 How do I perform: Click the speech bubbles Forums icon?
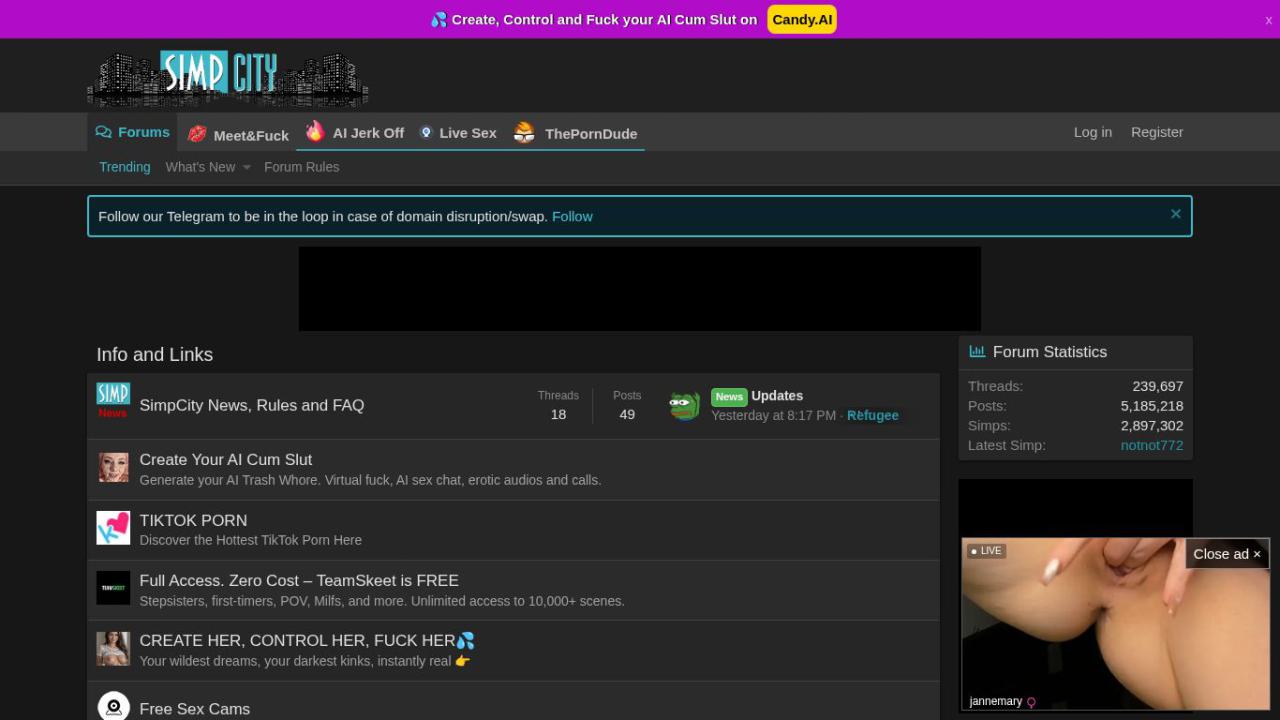104,132
